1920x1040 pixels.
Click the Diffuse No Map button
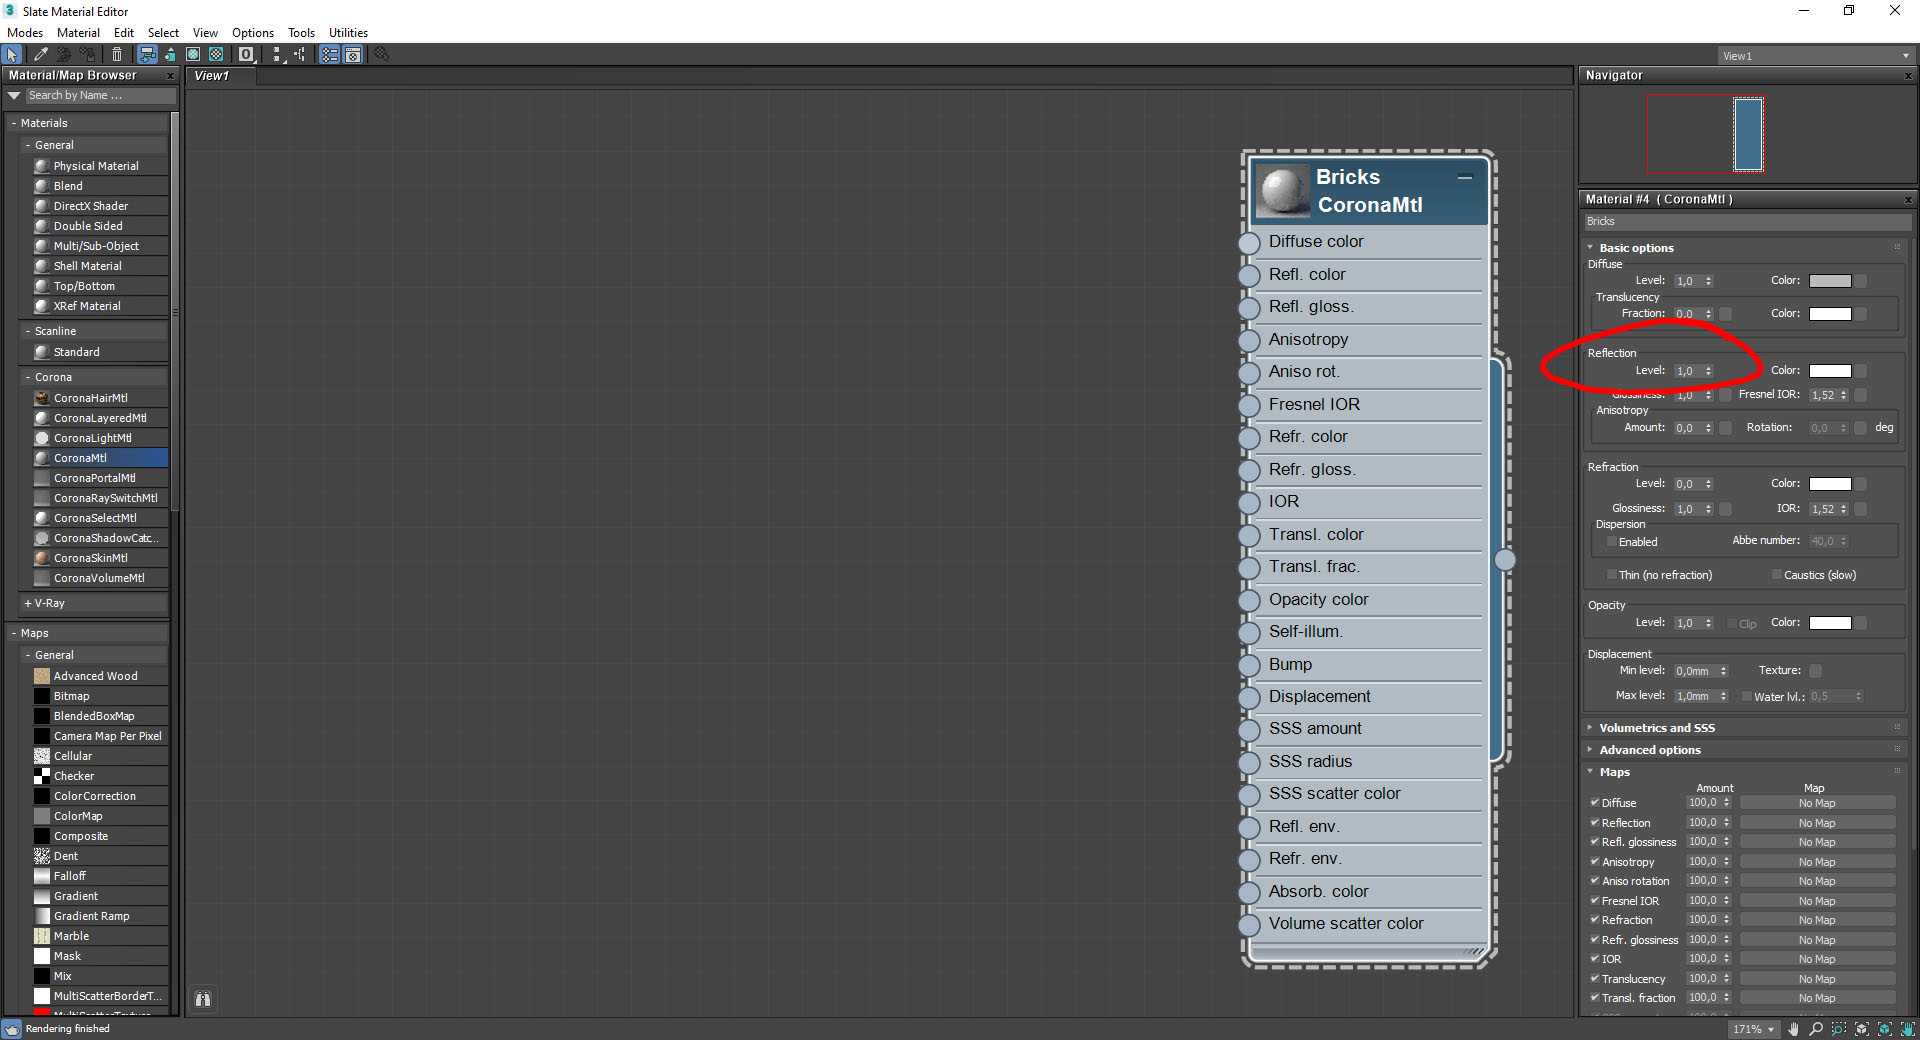click(1817, 803)
